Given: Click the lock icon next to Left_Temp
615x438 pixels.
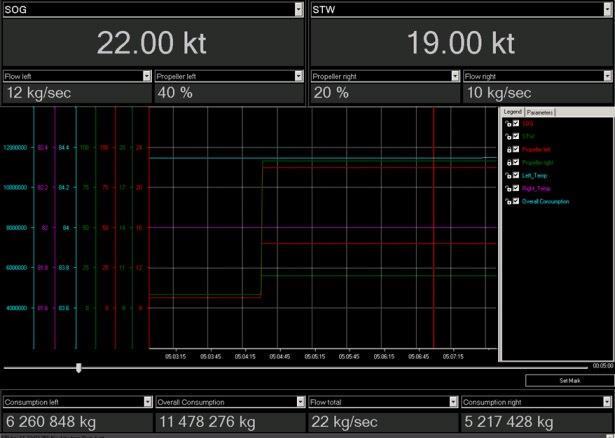Looking at the screenshot, I should [x=509, y=175].
